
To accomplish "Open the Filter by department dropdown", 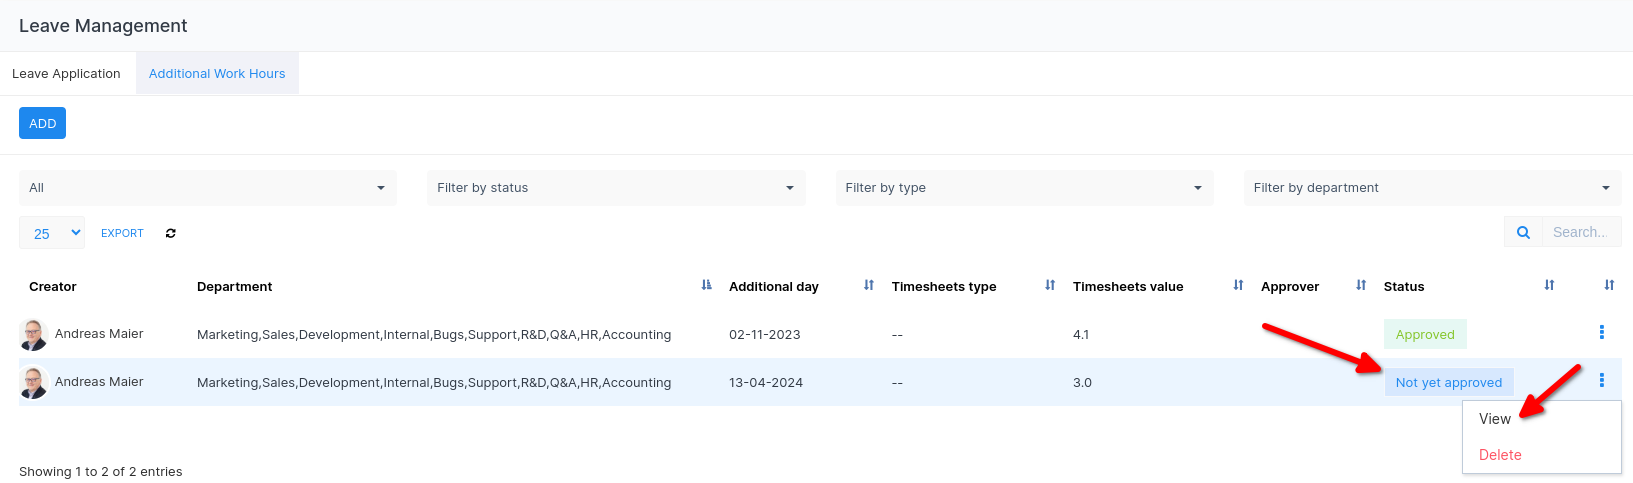I will [1431, 188].
